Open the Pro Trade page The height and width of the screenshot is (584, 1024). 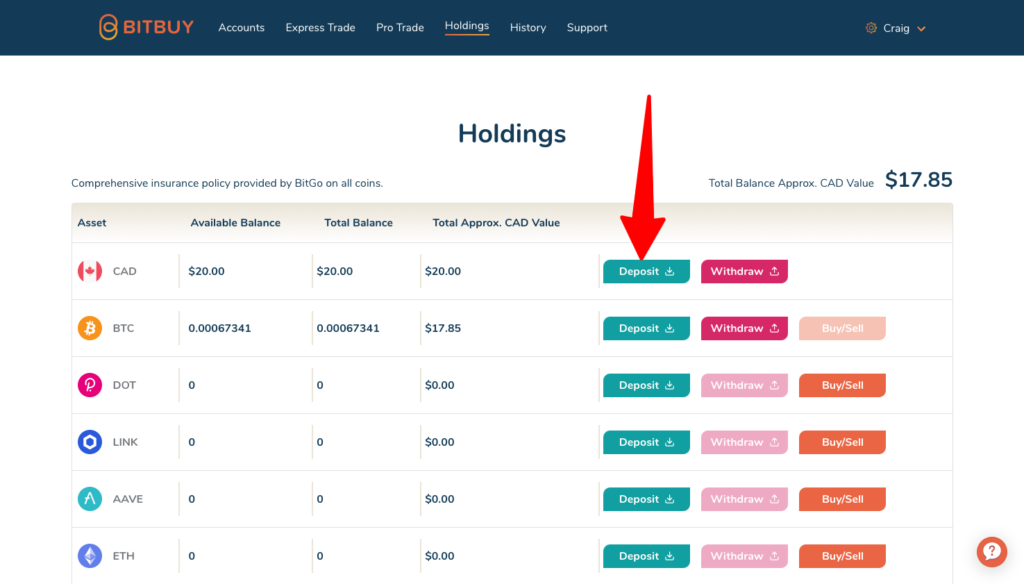400,27
